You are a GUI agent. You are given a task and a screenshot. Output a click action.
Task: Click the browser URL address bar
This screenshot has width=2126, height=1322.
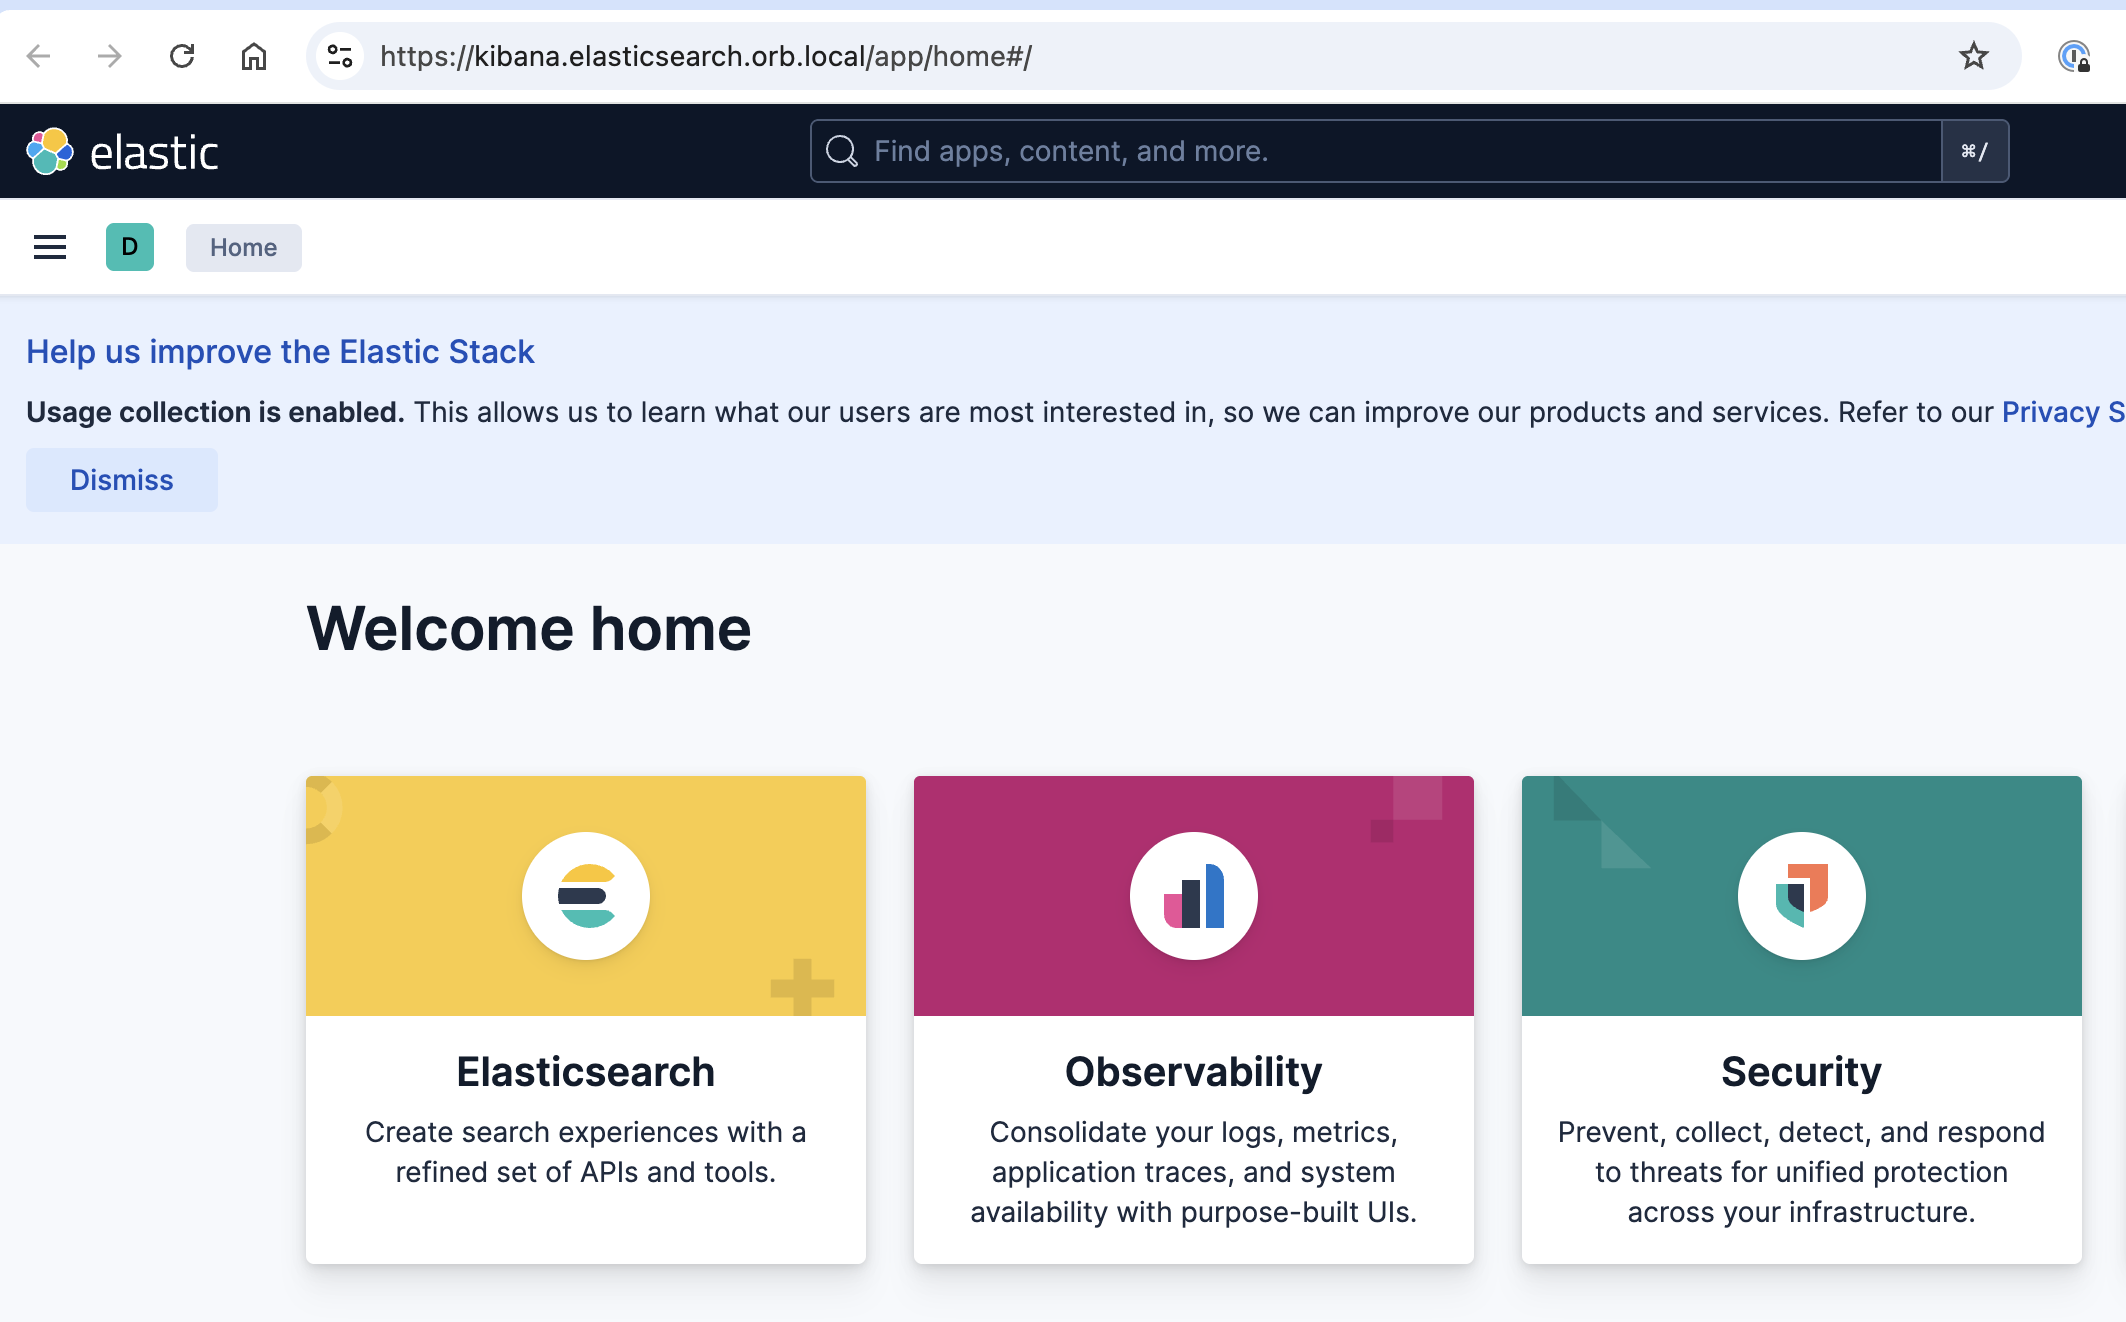tap(1100, 56)
